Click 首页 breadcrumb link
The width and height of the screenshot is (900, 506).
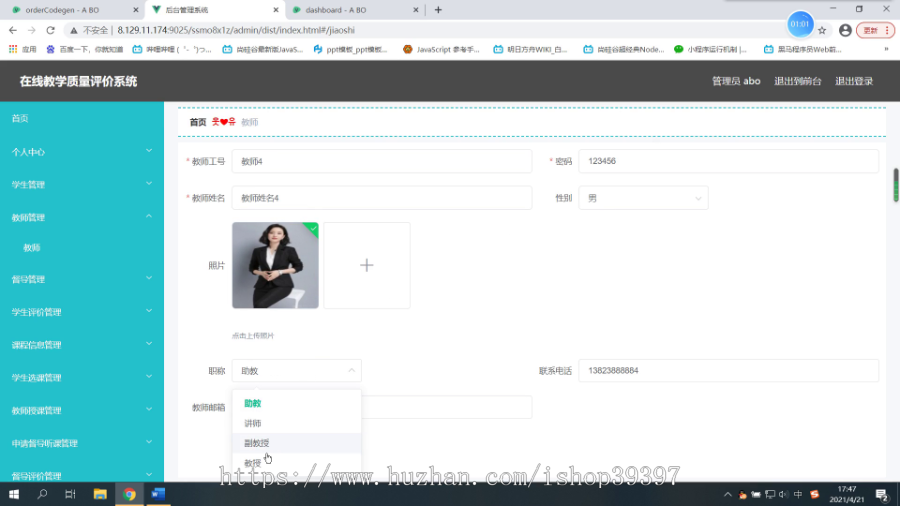coord(197,122)
